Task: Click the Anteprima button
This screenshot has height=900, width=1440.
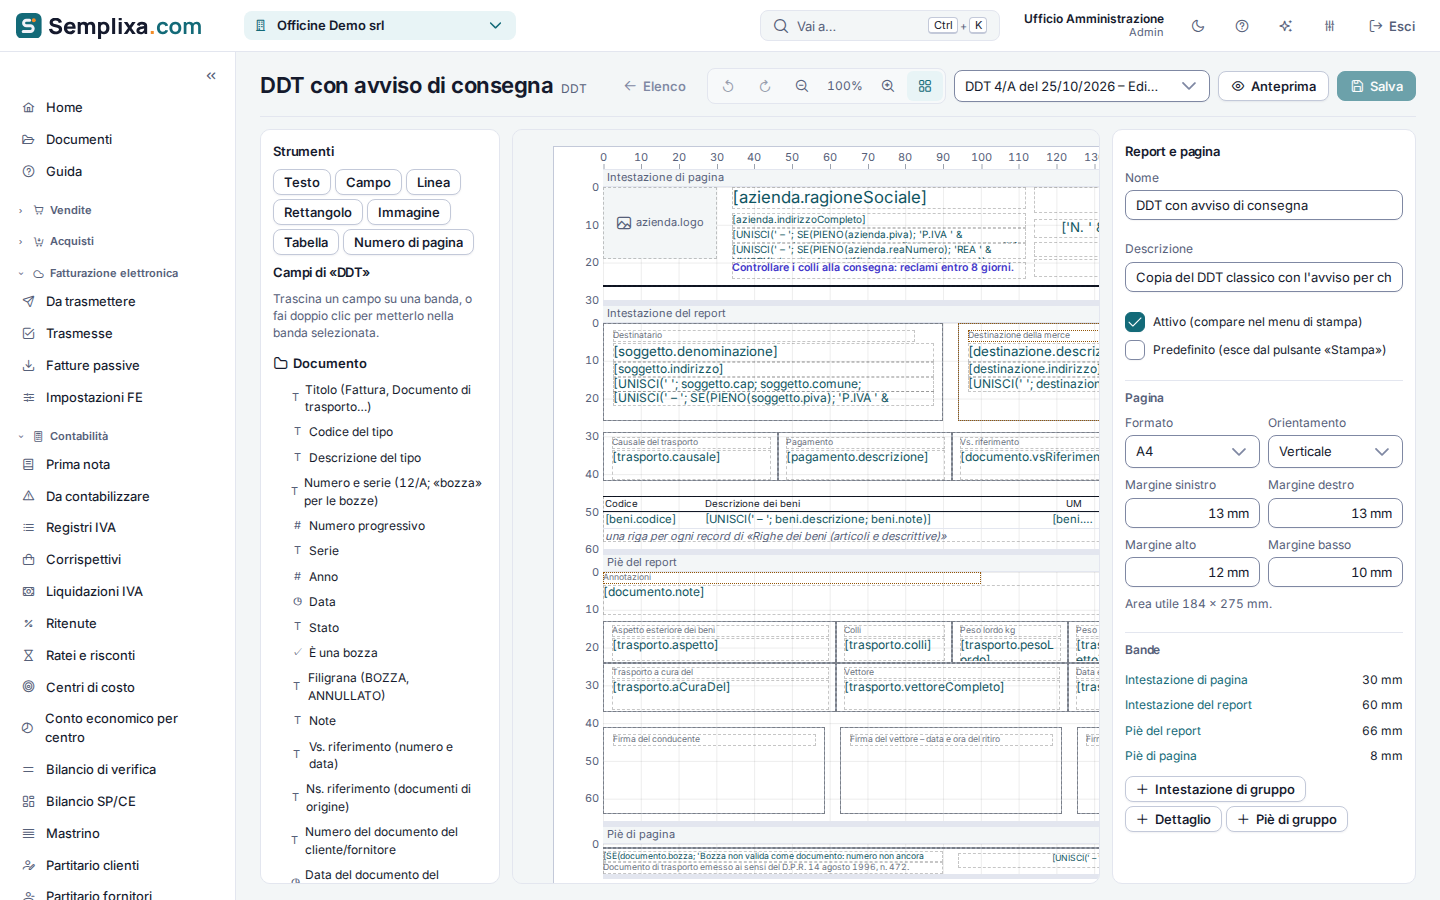Action: 1273,86
